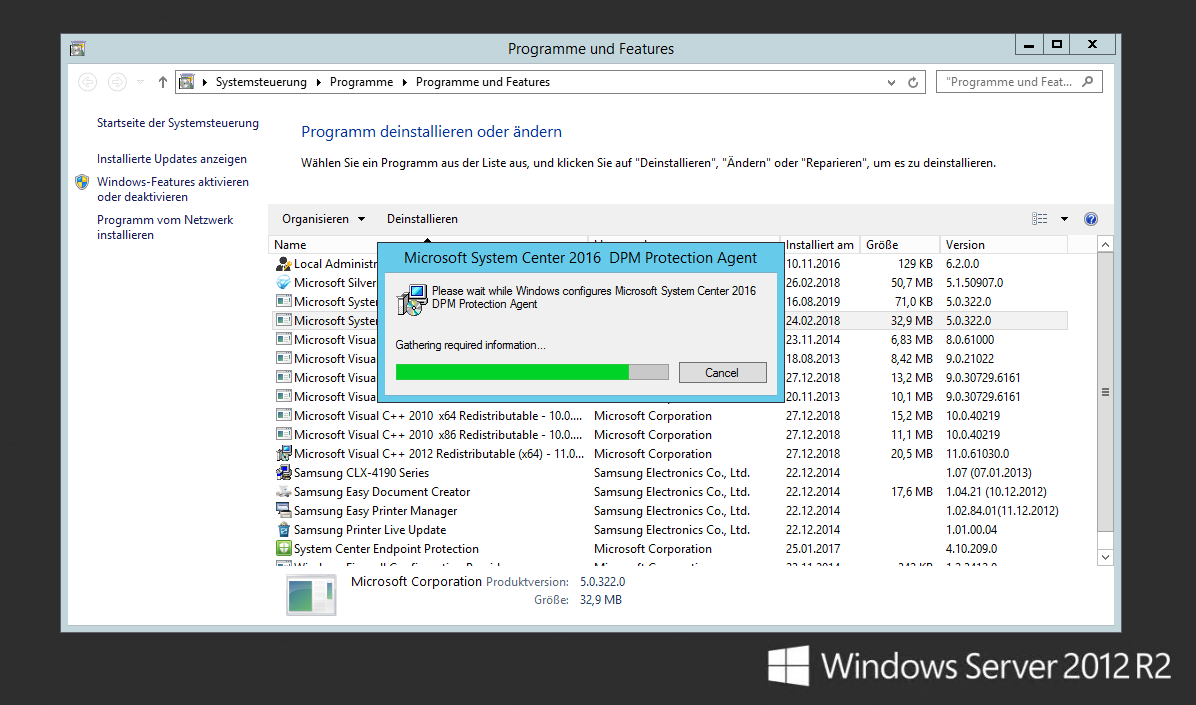Screen dimensions: 1196x705
Task: Expand the view options dropdown arrow
Action: tap(1064, 219)
